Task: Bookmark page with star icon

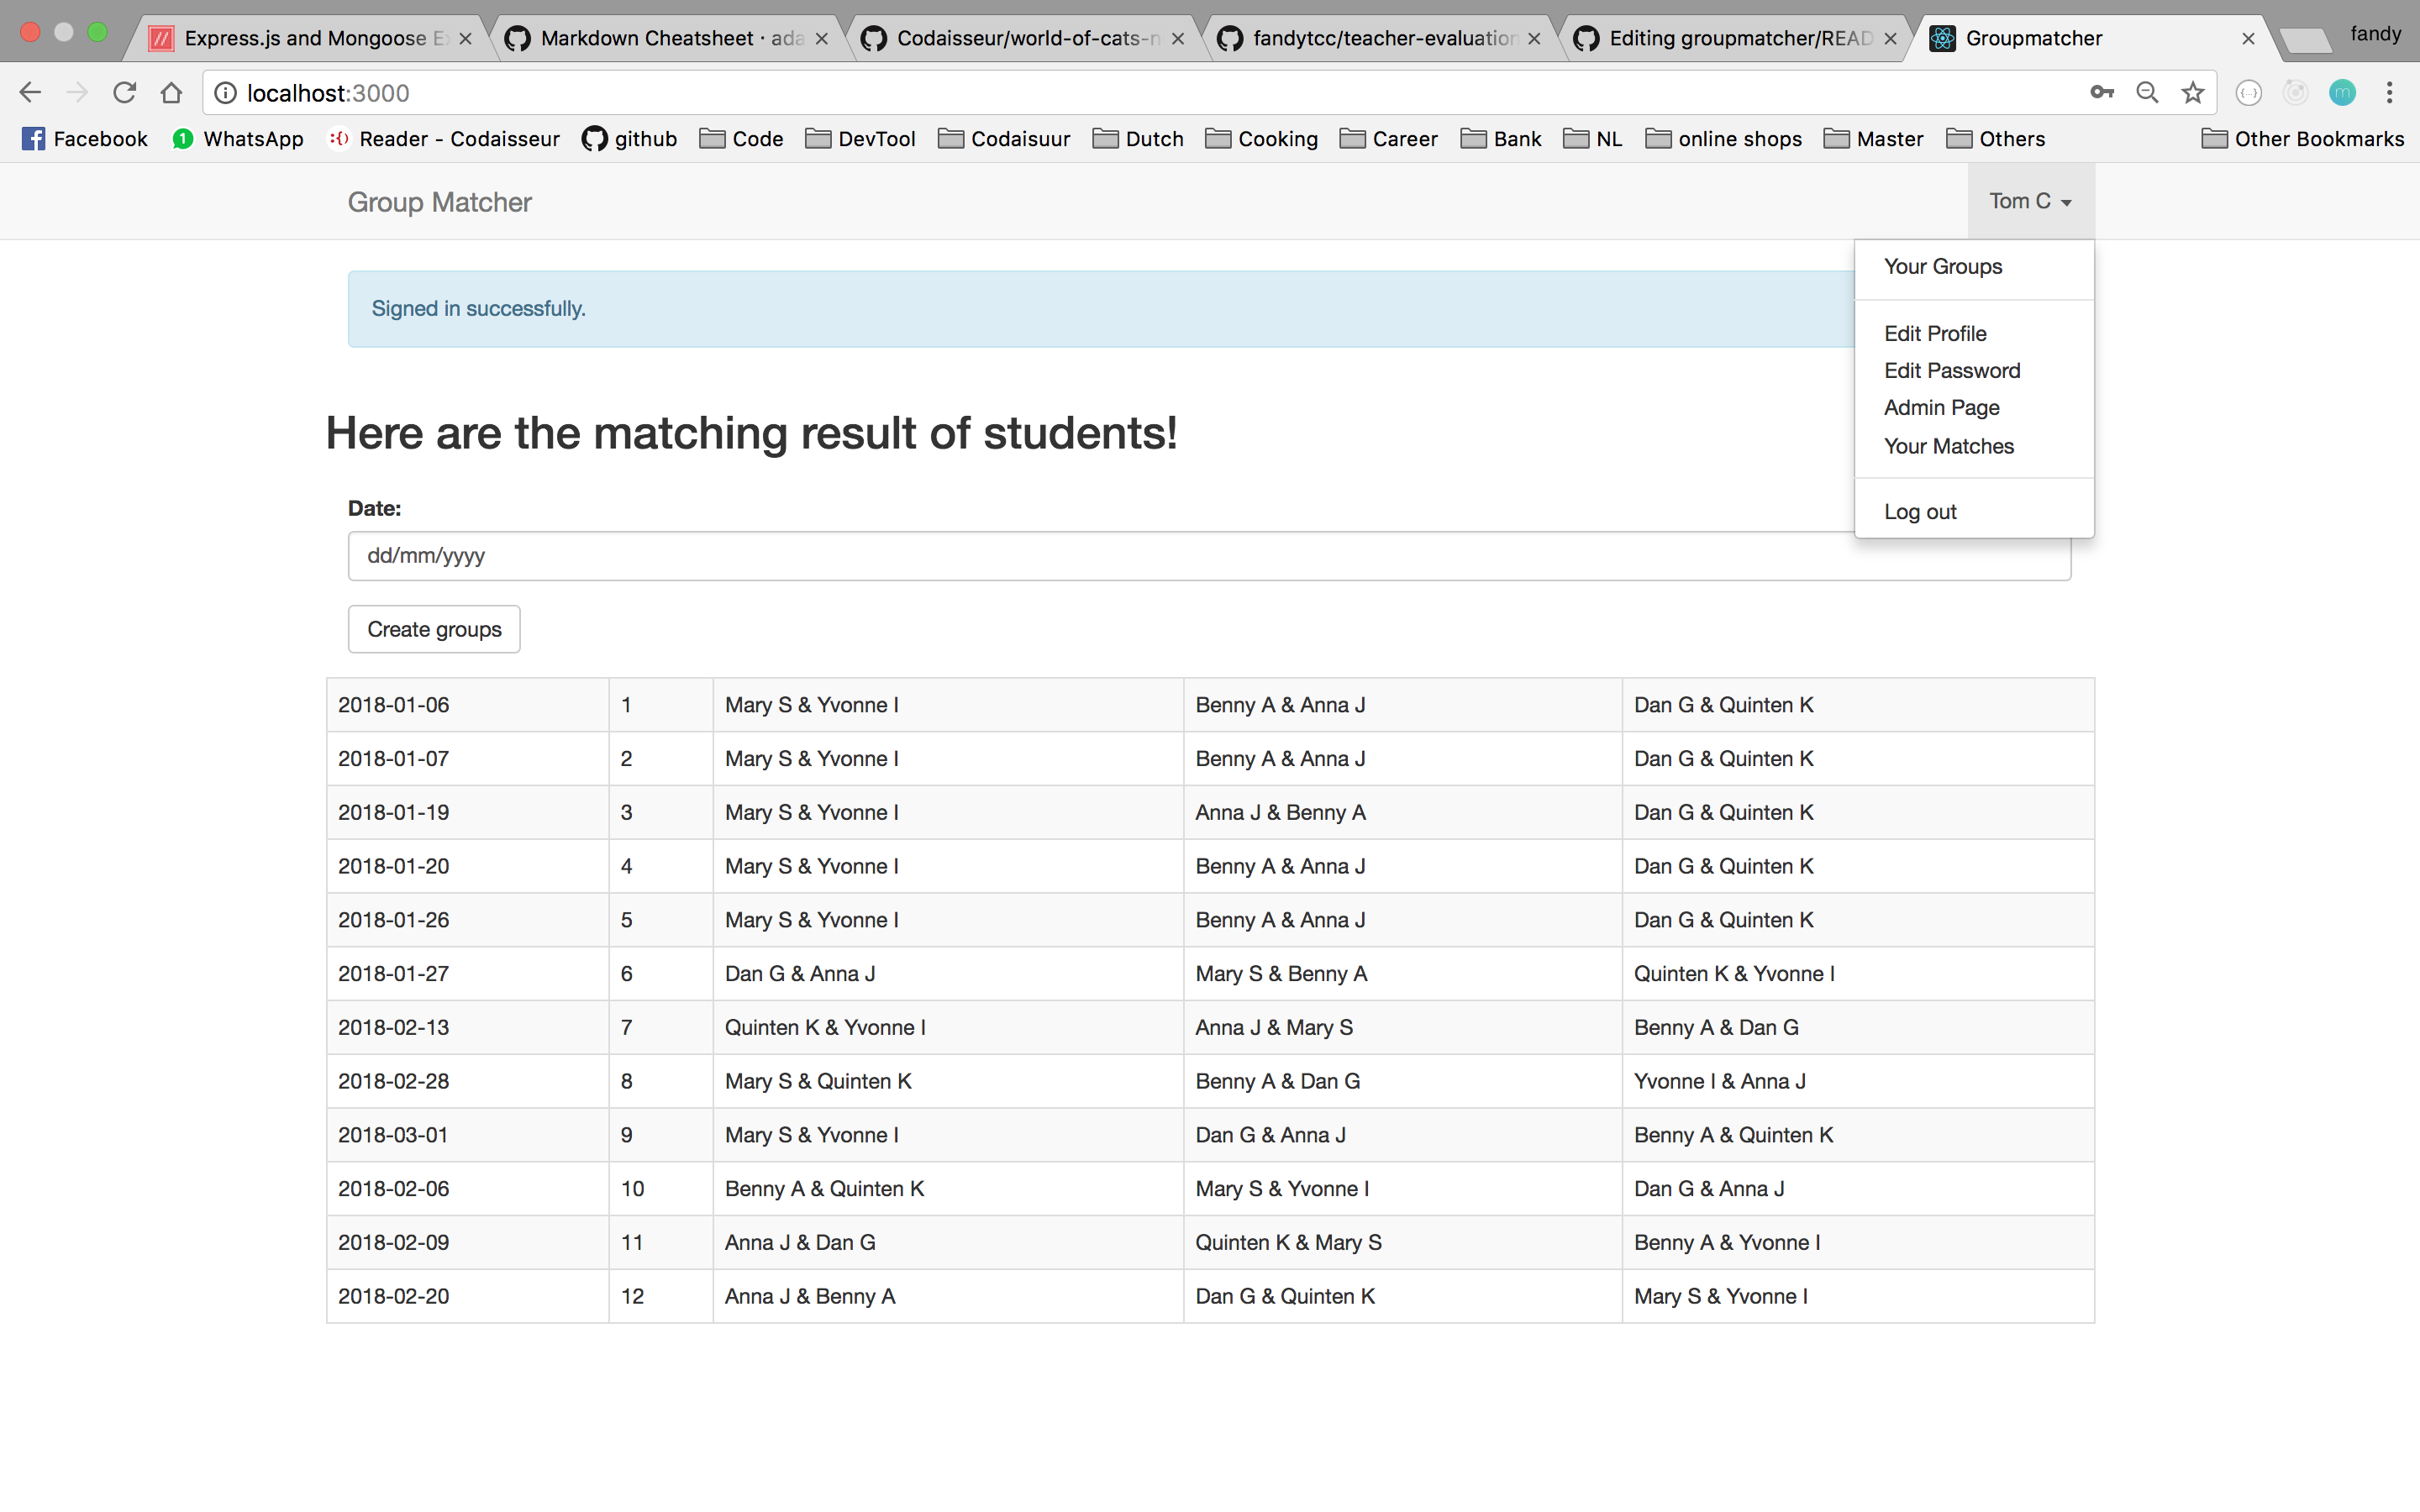Action: click(2192, 93)
